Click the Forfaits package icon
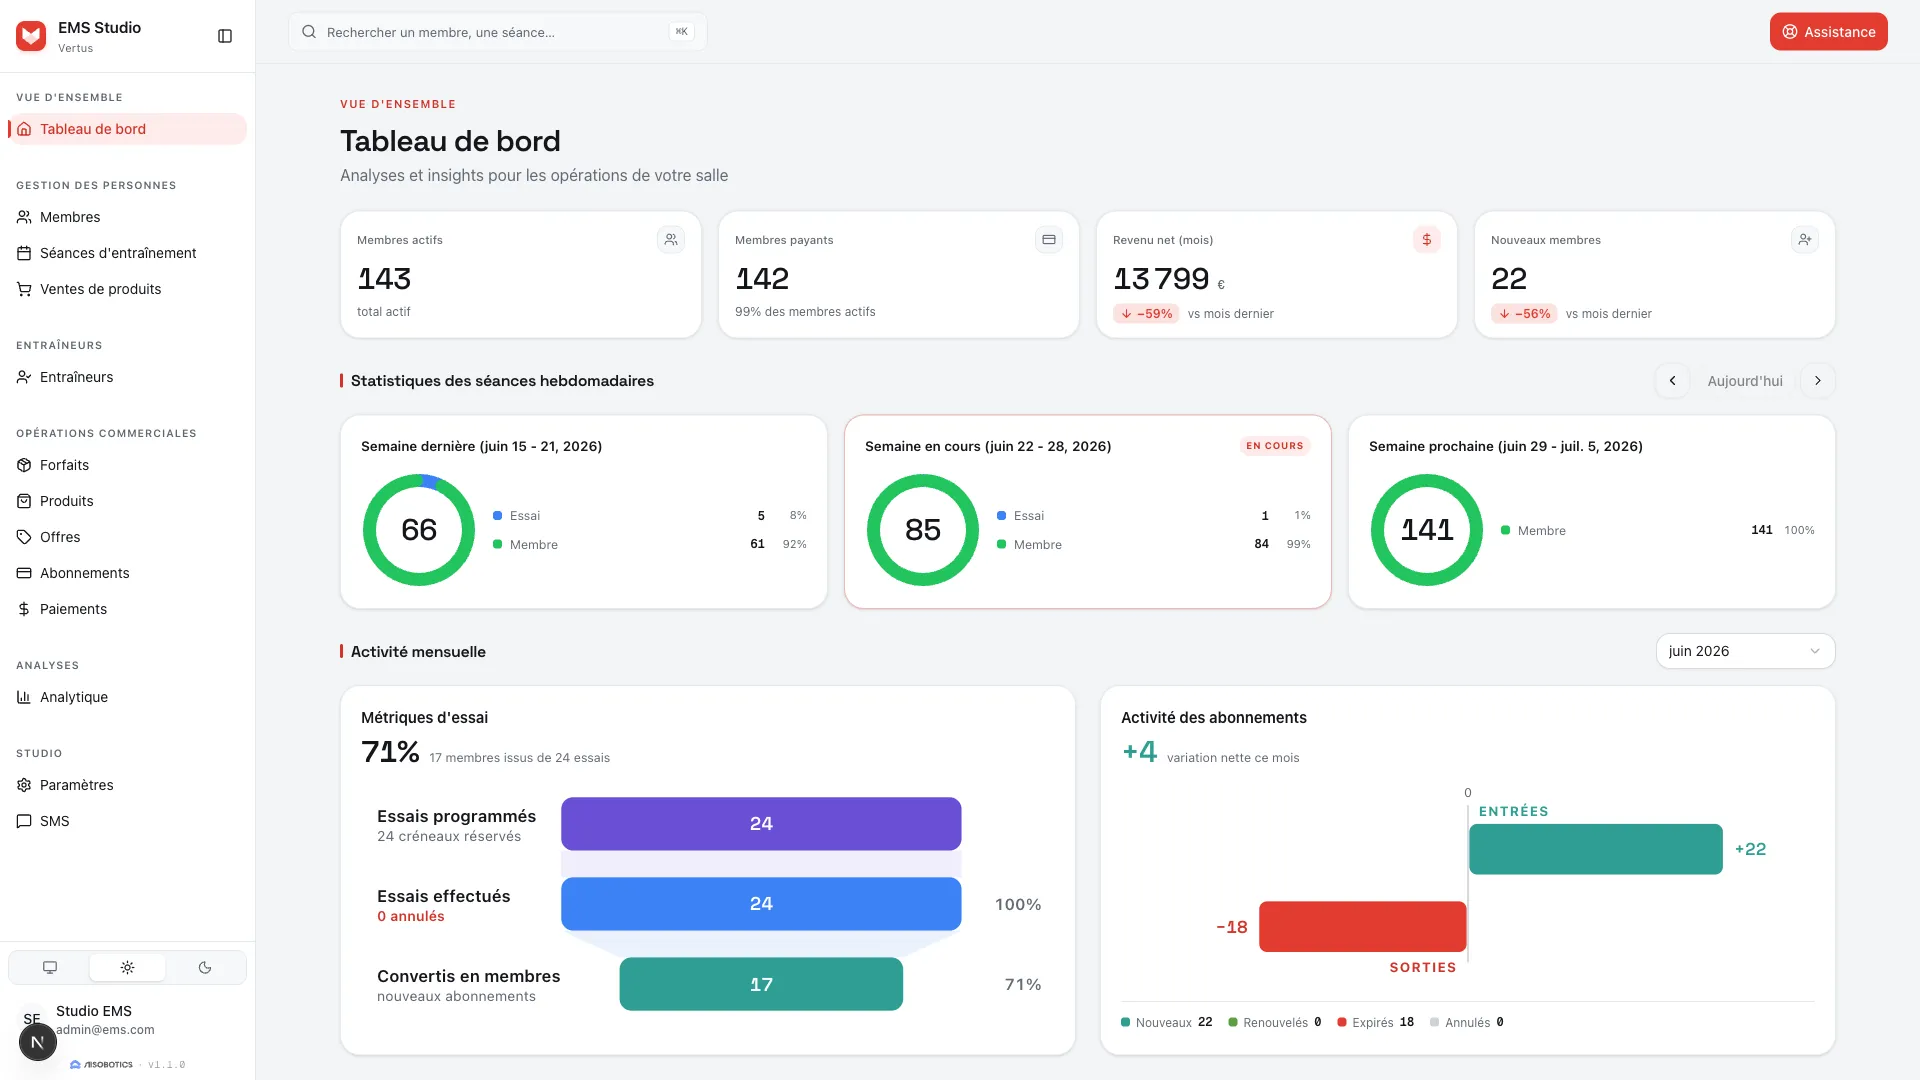Viewport: 1920px width, 1080px height. point(24,465)
